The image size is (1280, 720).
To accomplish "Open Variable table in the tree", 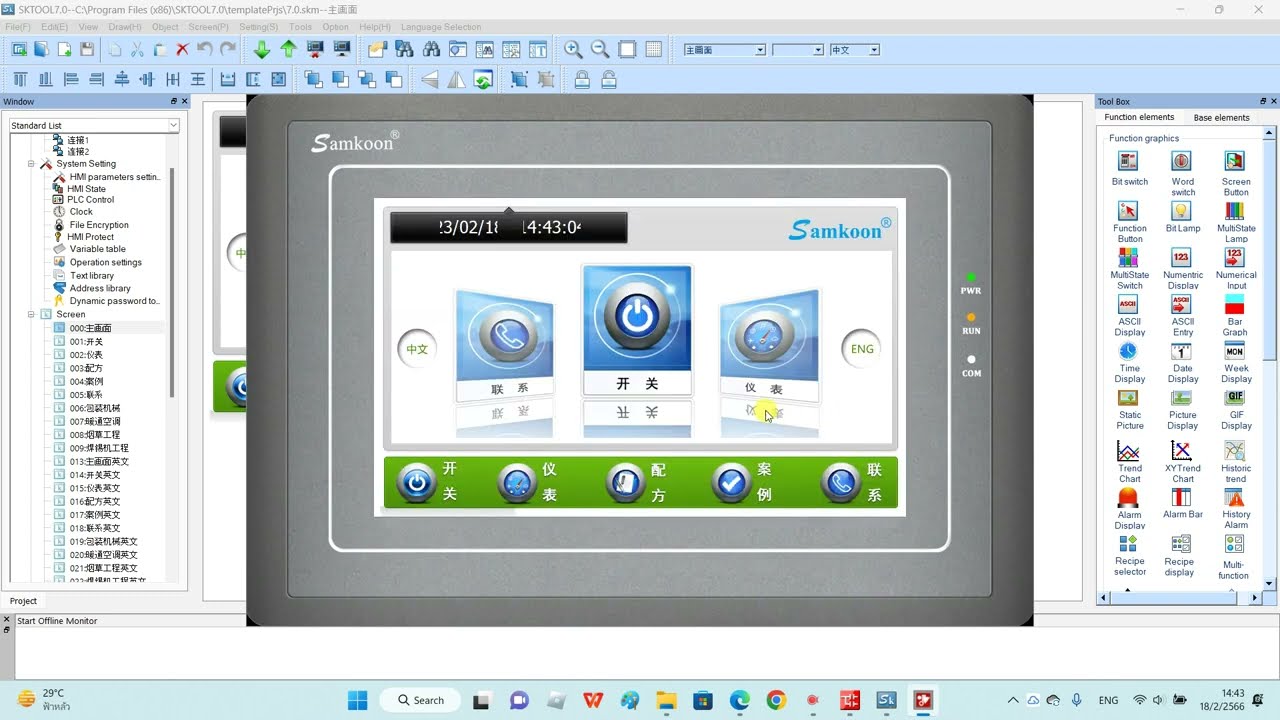I will point(97,249).
